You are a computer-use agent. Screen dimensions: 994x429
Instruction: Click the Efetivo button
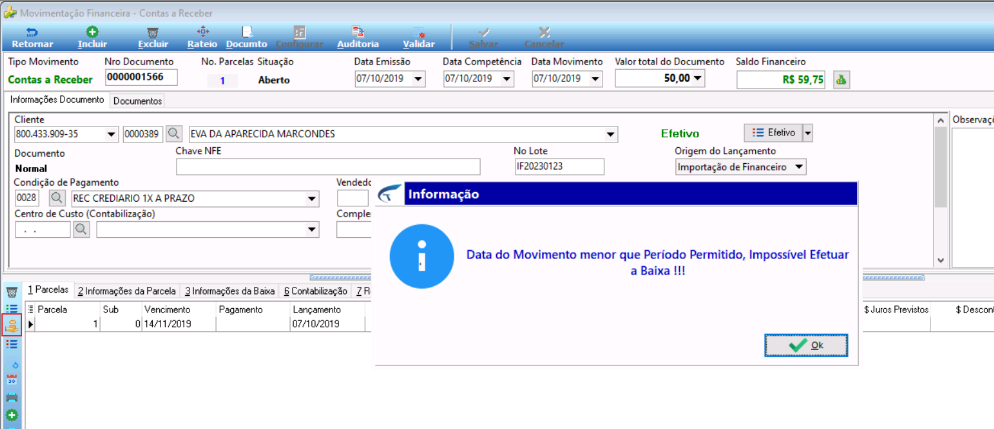point(773,133)
